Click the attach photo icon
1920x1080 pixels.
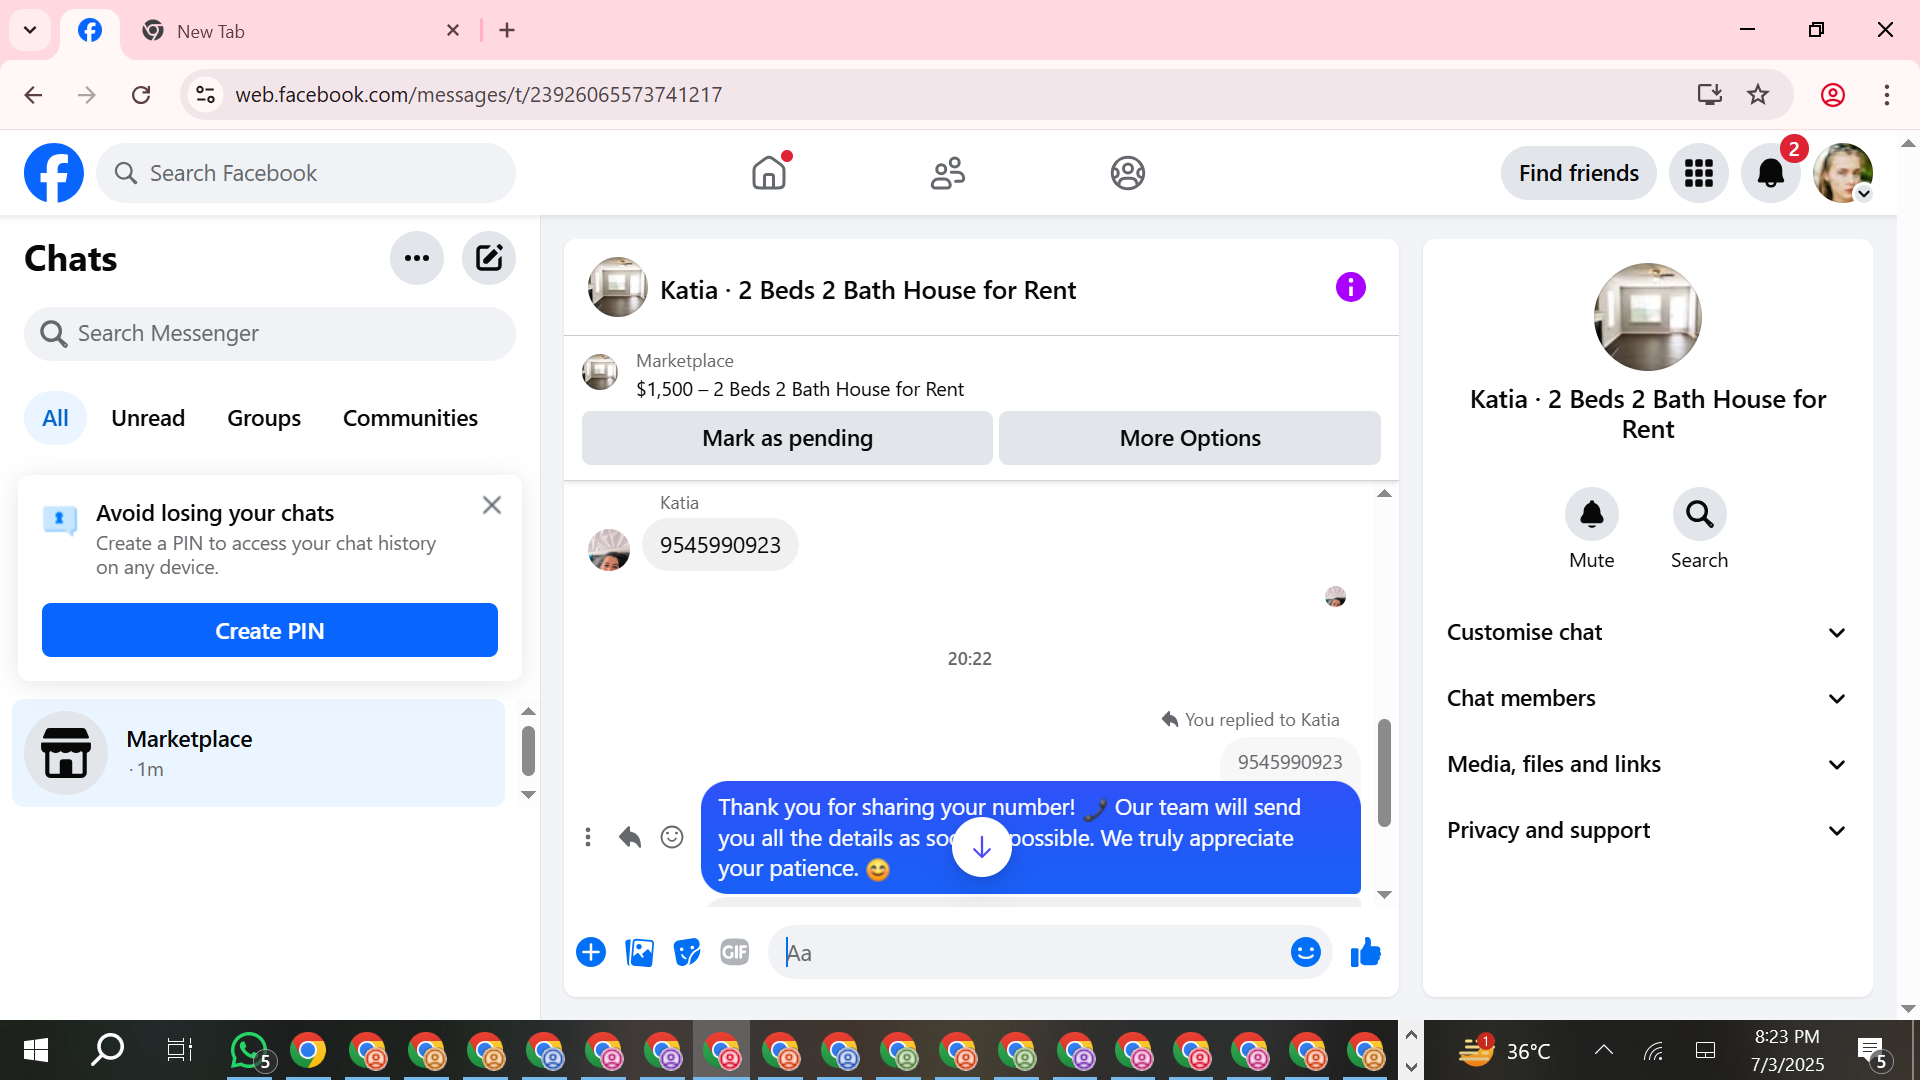point(639,953)
